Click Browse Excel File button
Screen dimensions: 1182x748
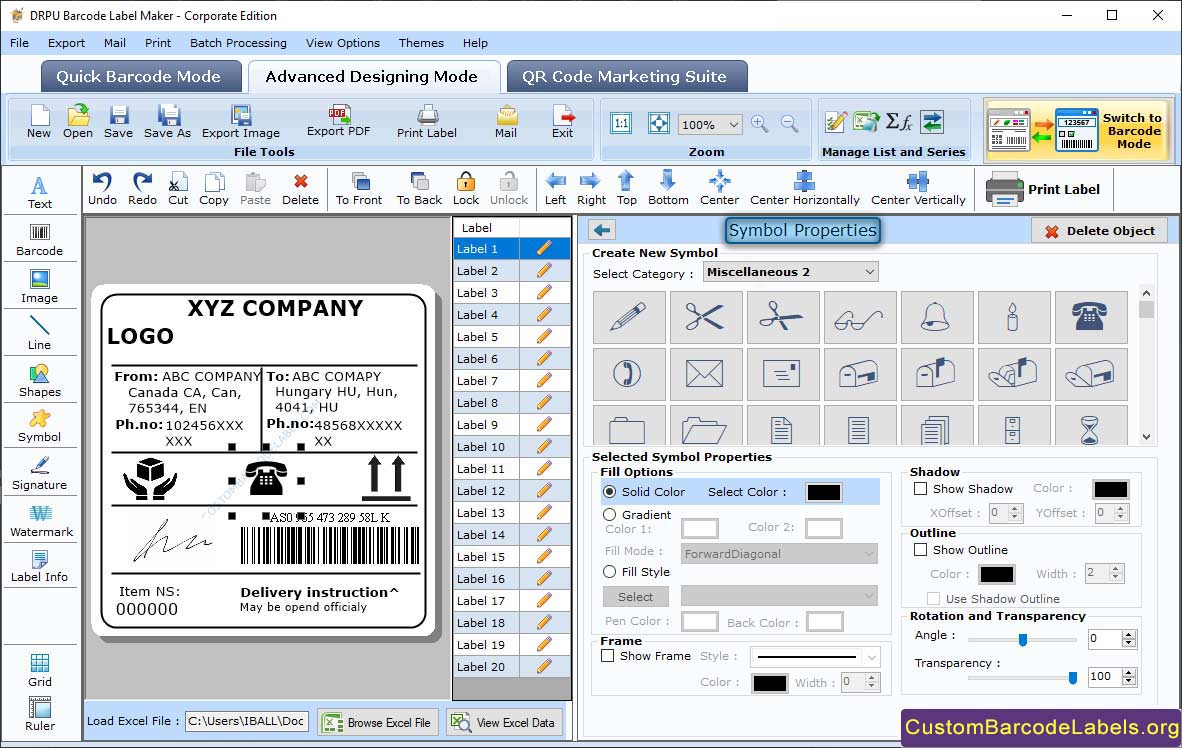coord(377,722)
